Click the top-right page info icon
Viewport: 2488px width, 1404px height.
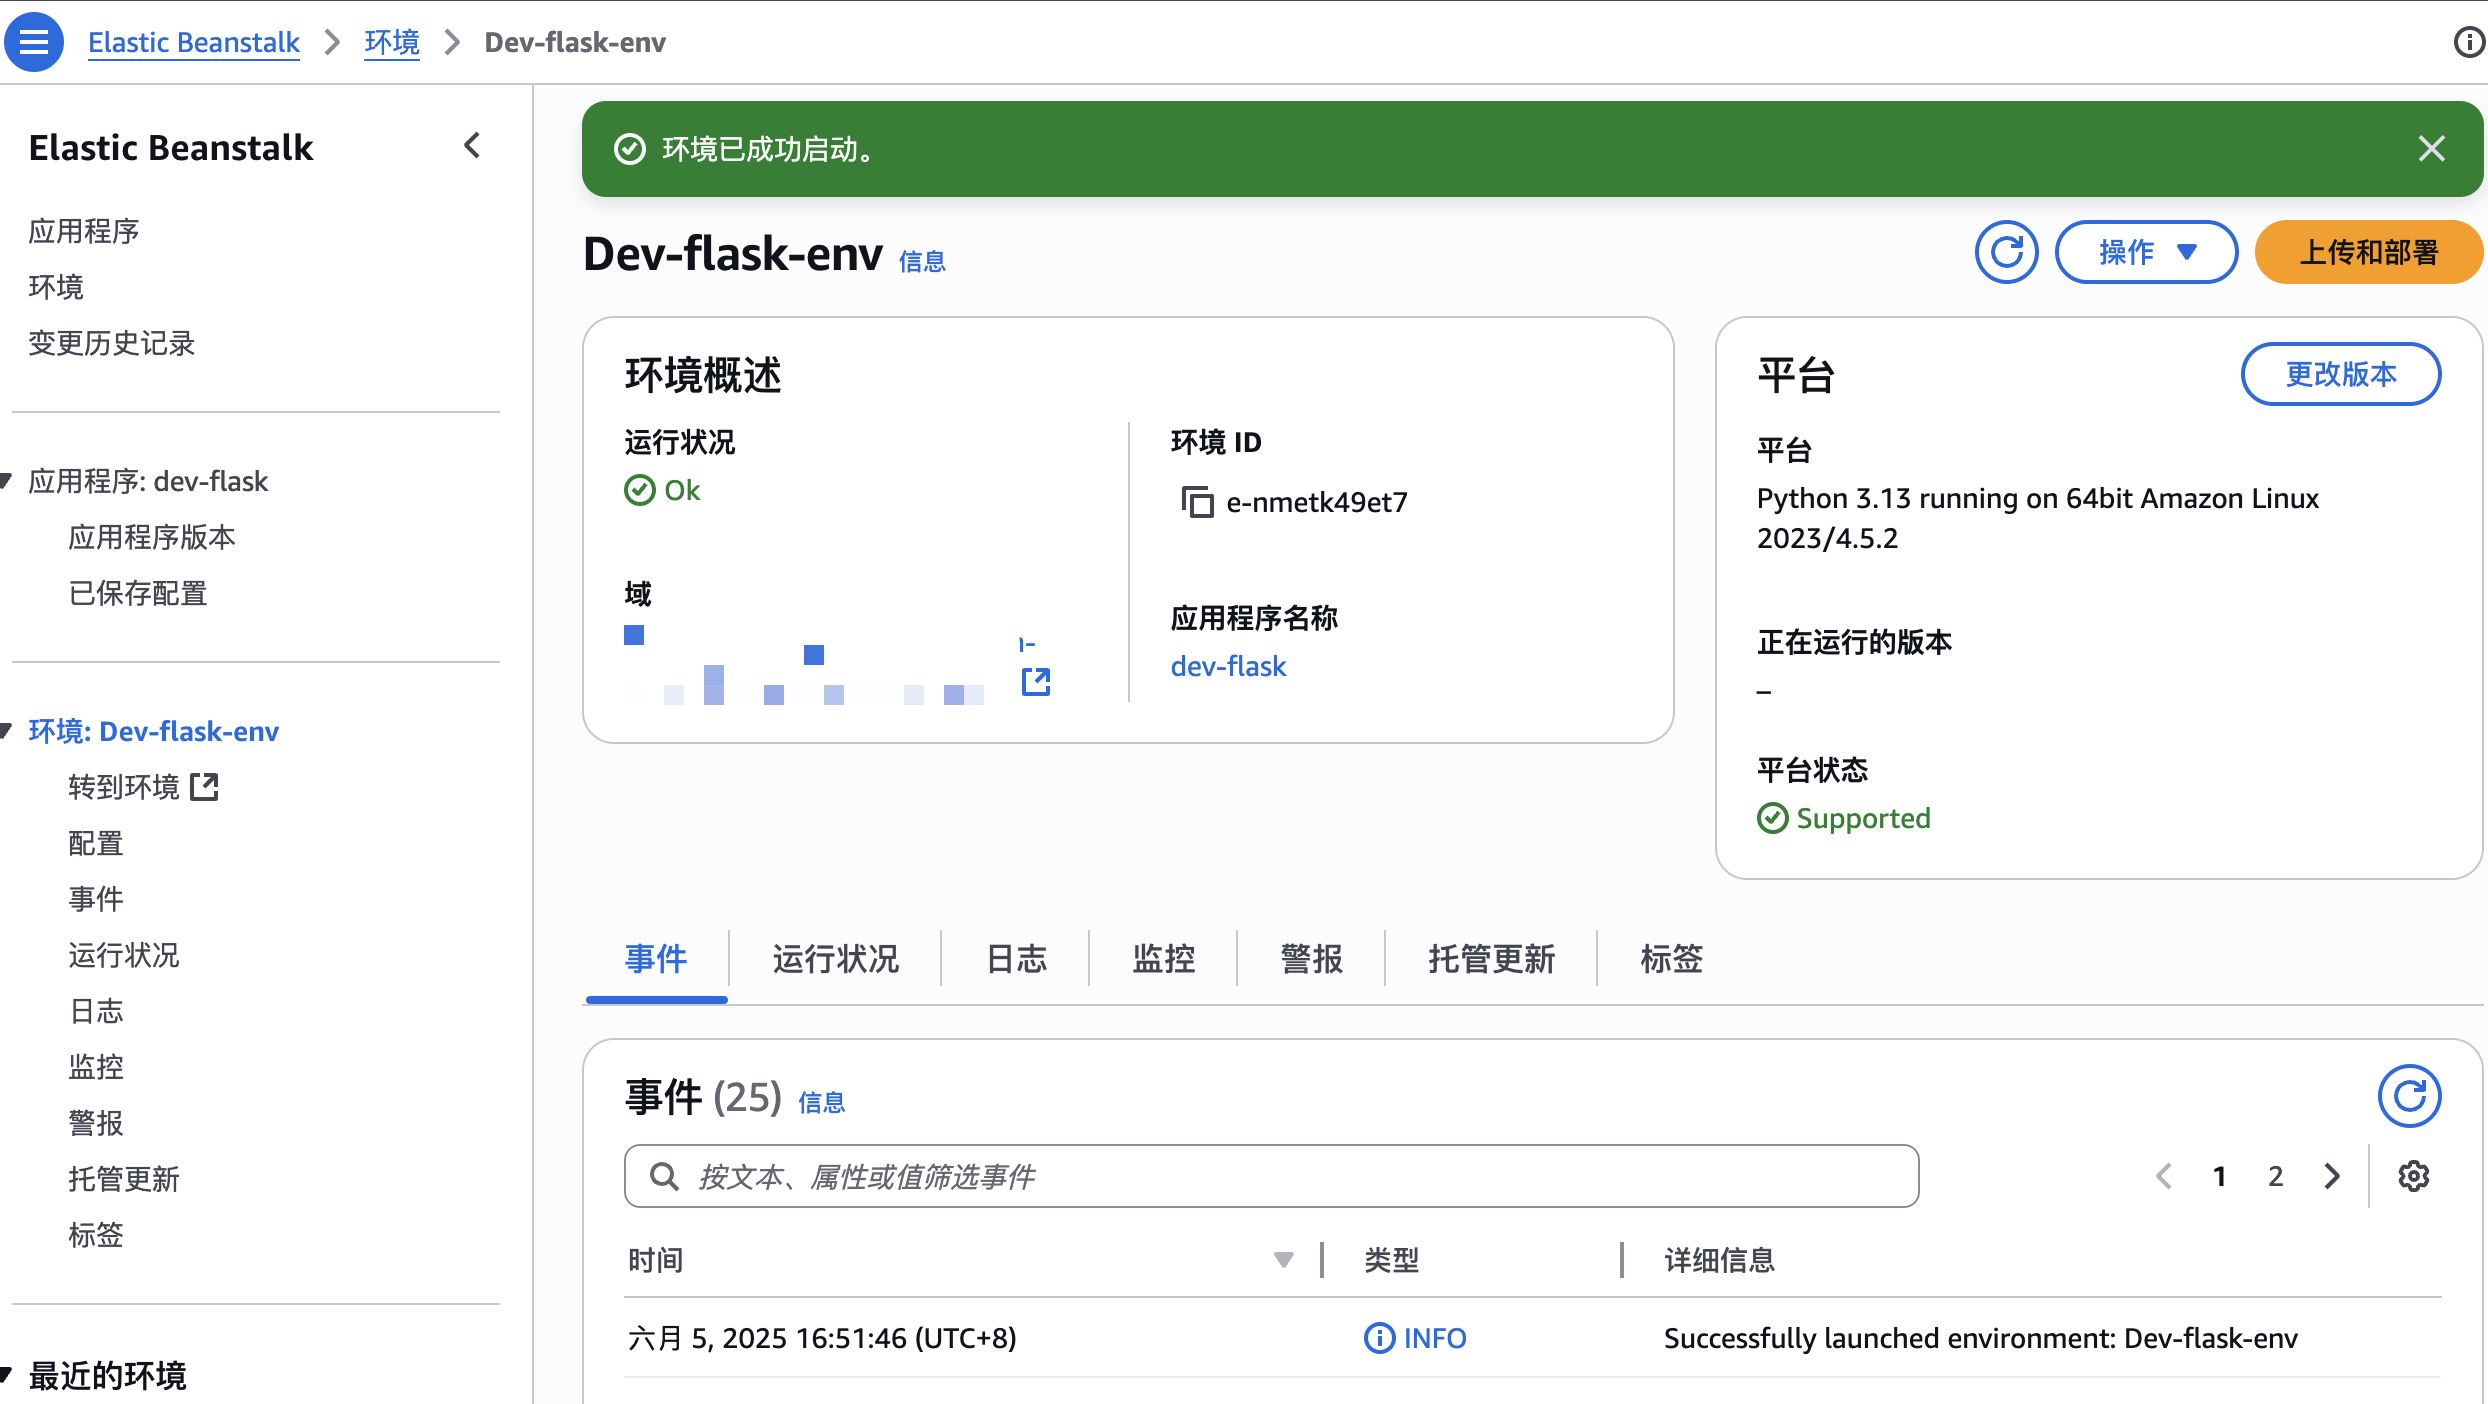point(2468,42)
